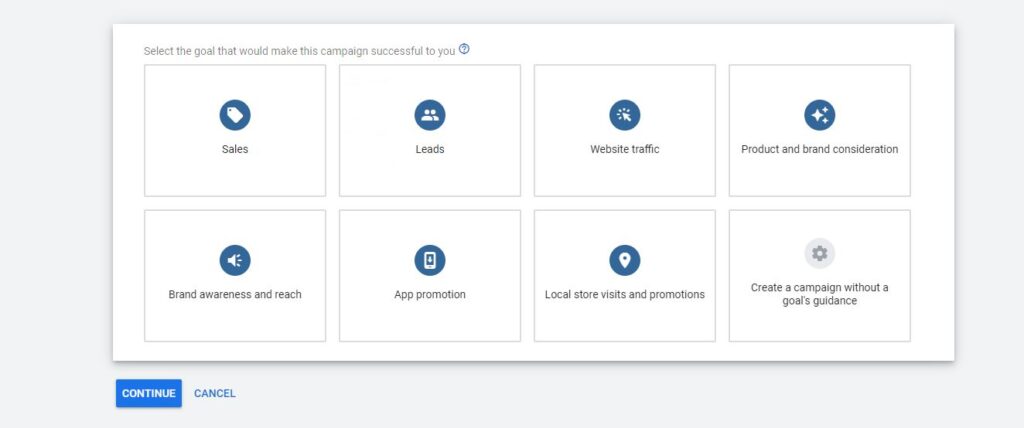Select "Product and brand consideration" text
Image resolution: width=1024 pixels, height=428 pixels.
(820, 150)
